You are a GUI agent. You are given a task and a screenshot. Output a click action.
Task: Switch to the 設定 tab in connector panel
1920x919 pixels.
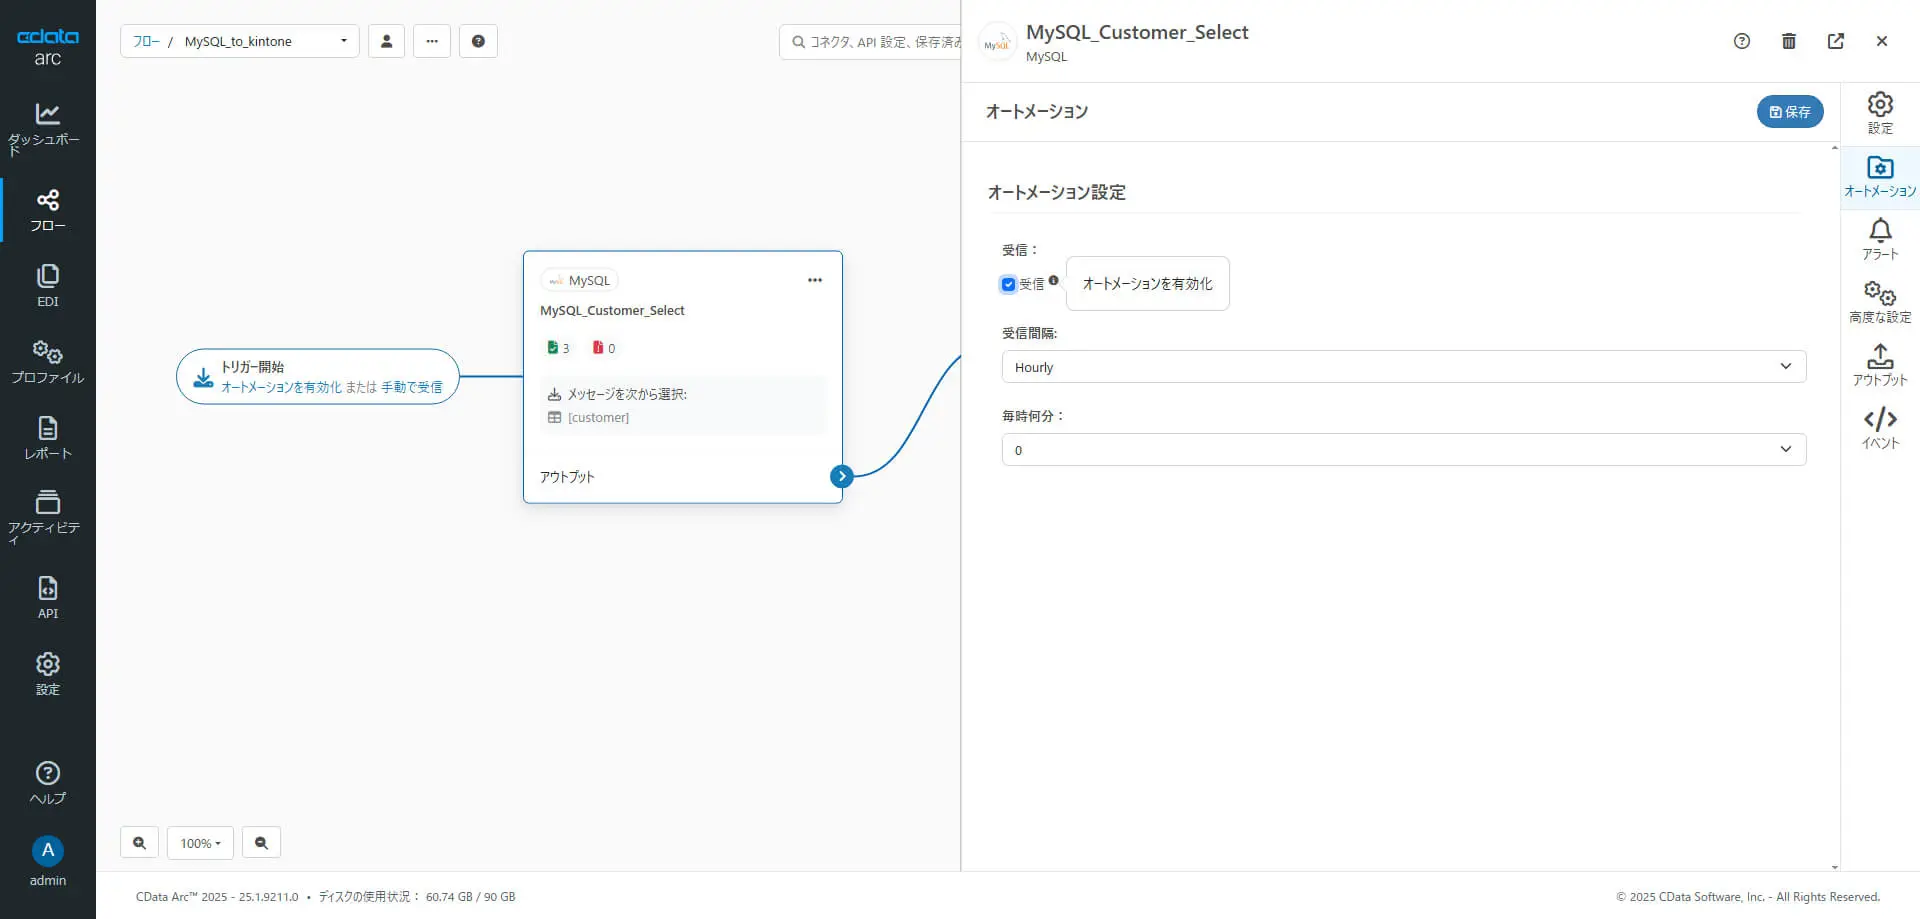click(1880, 114)
